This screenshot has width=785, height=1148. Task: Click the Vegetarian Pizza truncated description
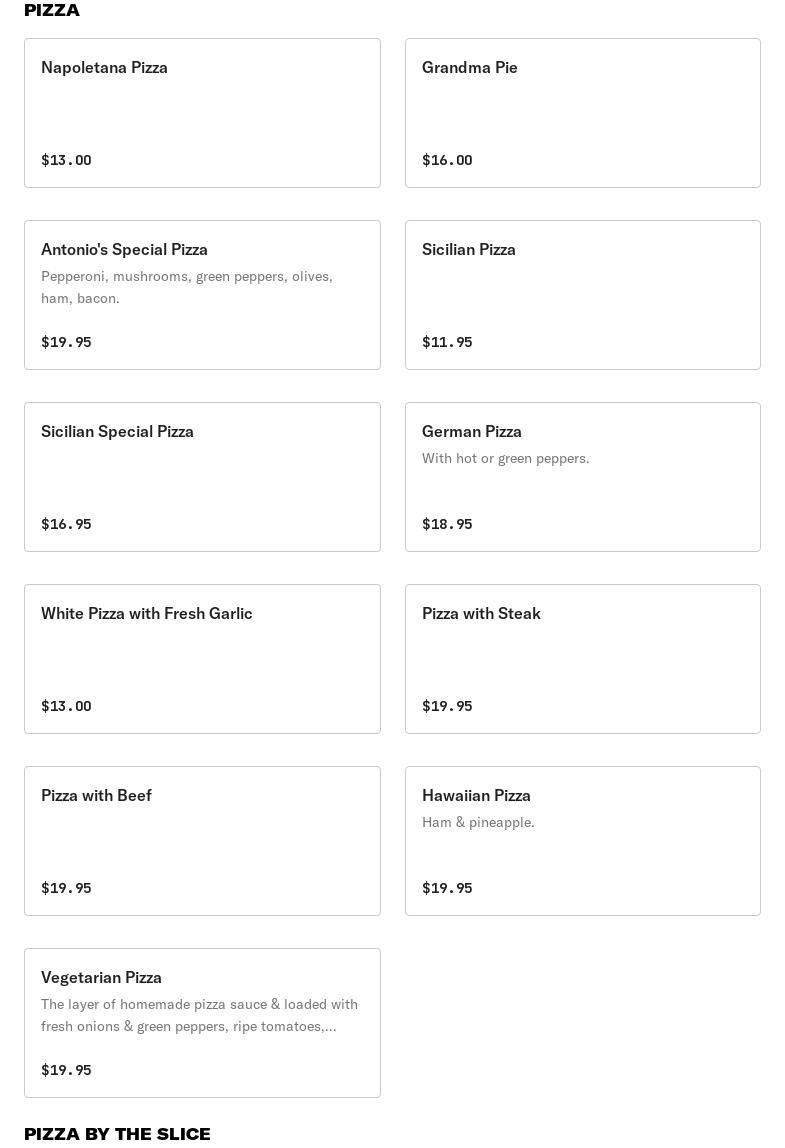point(199,1015)
